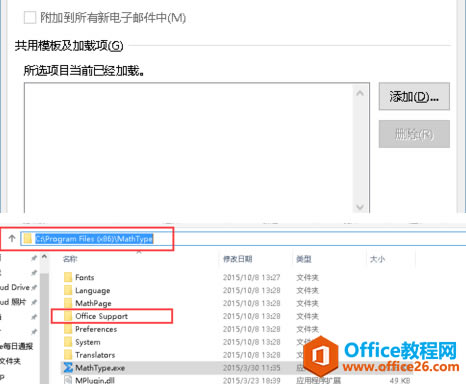Click the templates list scroll up arrow
The width and height of the screenshot is (466, 384).
pos(360,93)
